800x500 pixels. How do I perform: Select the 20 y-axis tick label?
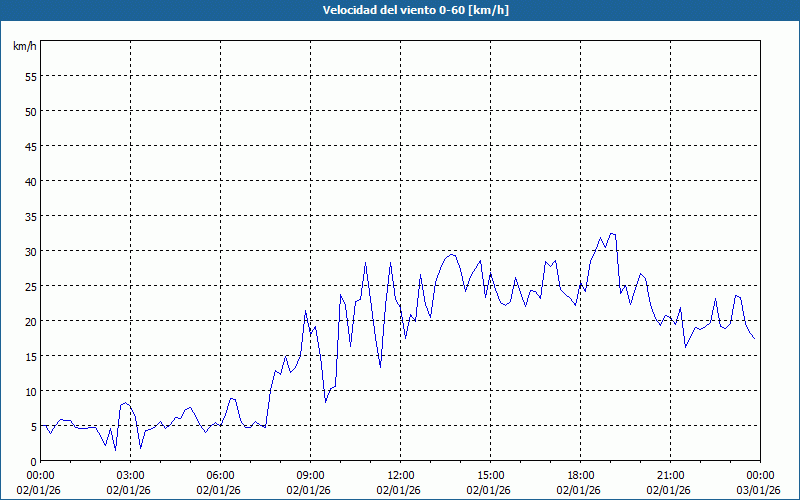click(30, 321)
